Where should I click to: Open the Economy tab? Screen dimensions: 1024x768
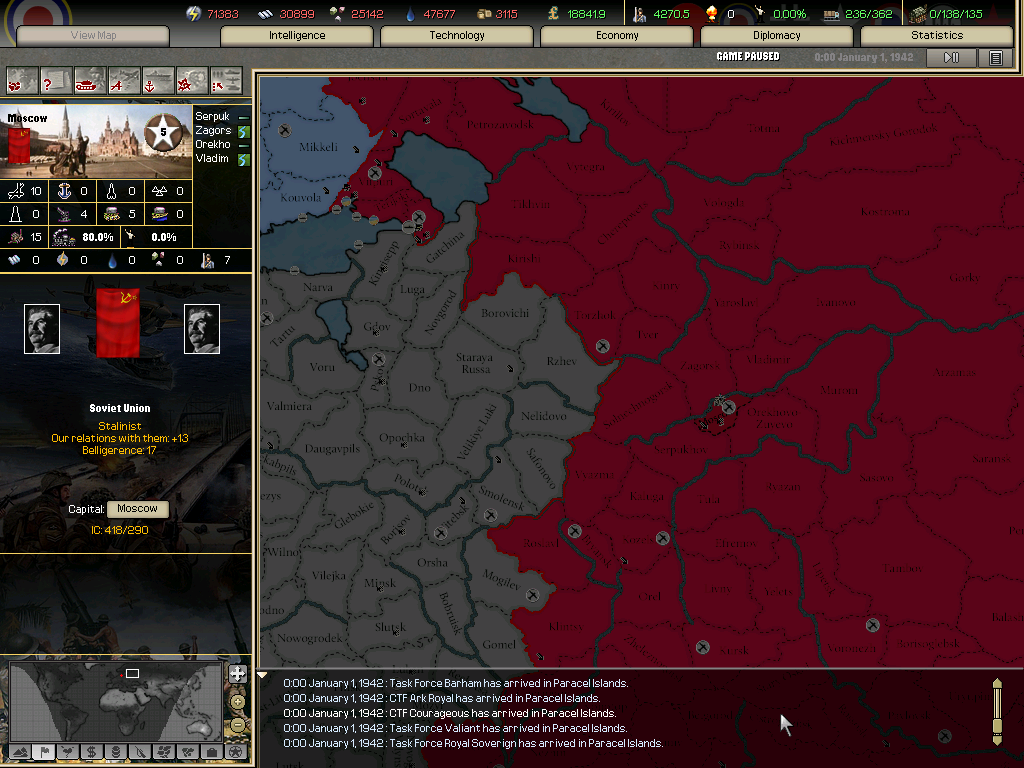[617, 35]
